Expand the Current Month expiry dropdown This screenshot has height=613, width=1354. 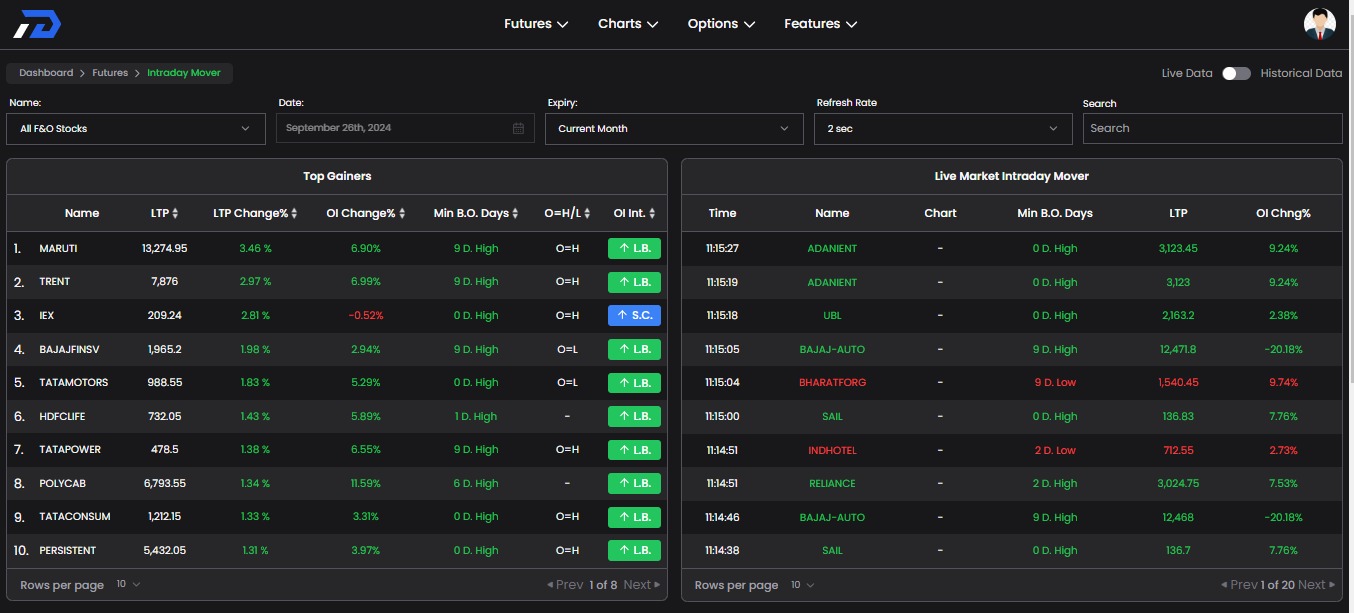(x=673, y=129)
